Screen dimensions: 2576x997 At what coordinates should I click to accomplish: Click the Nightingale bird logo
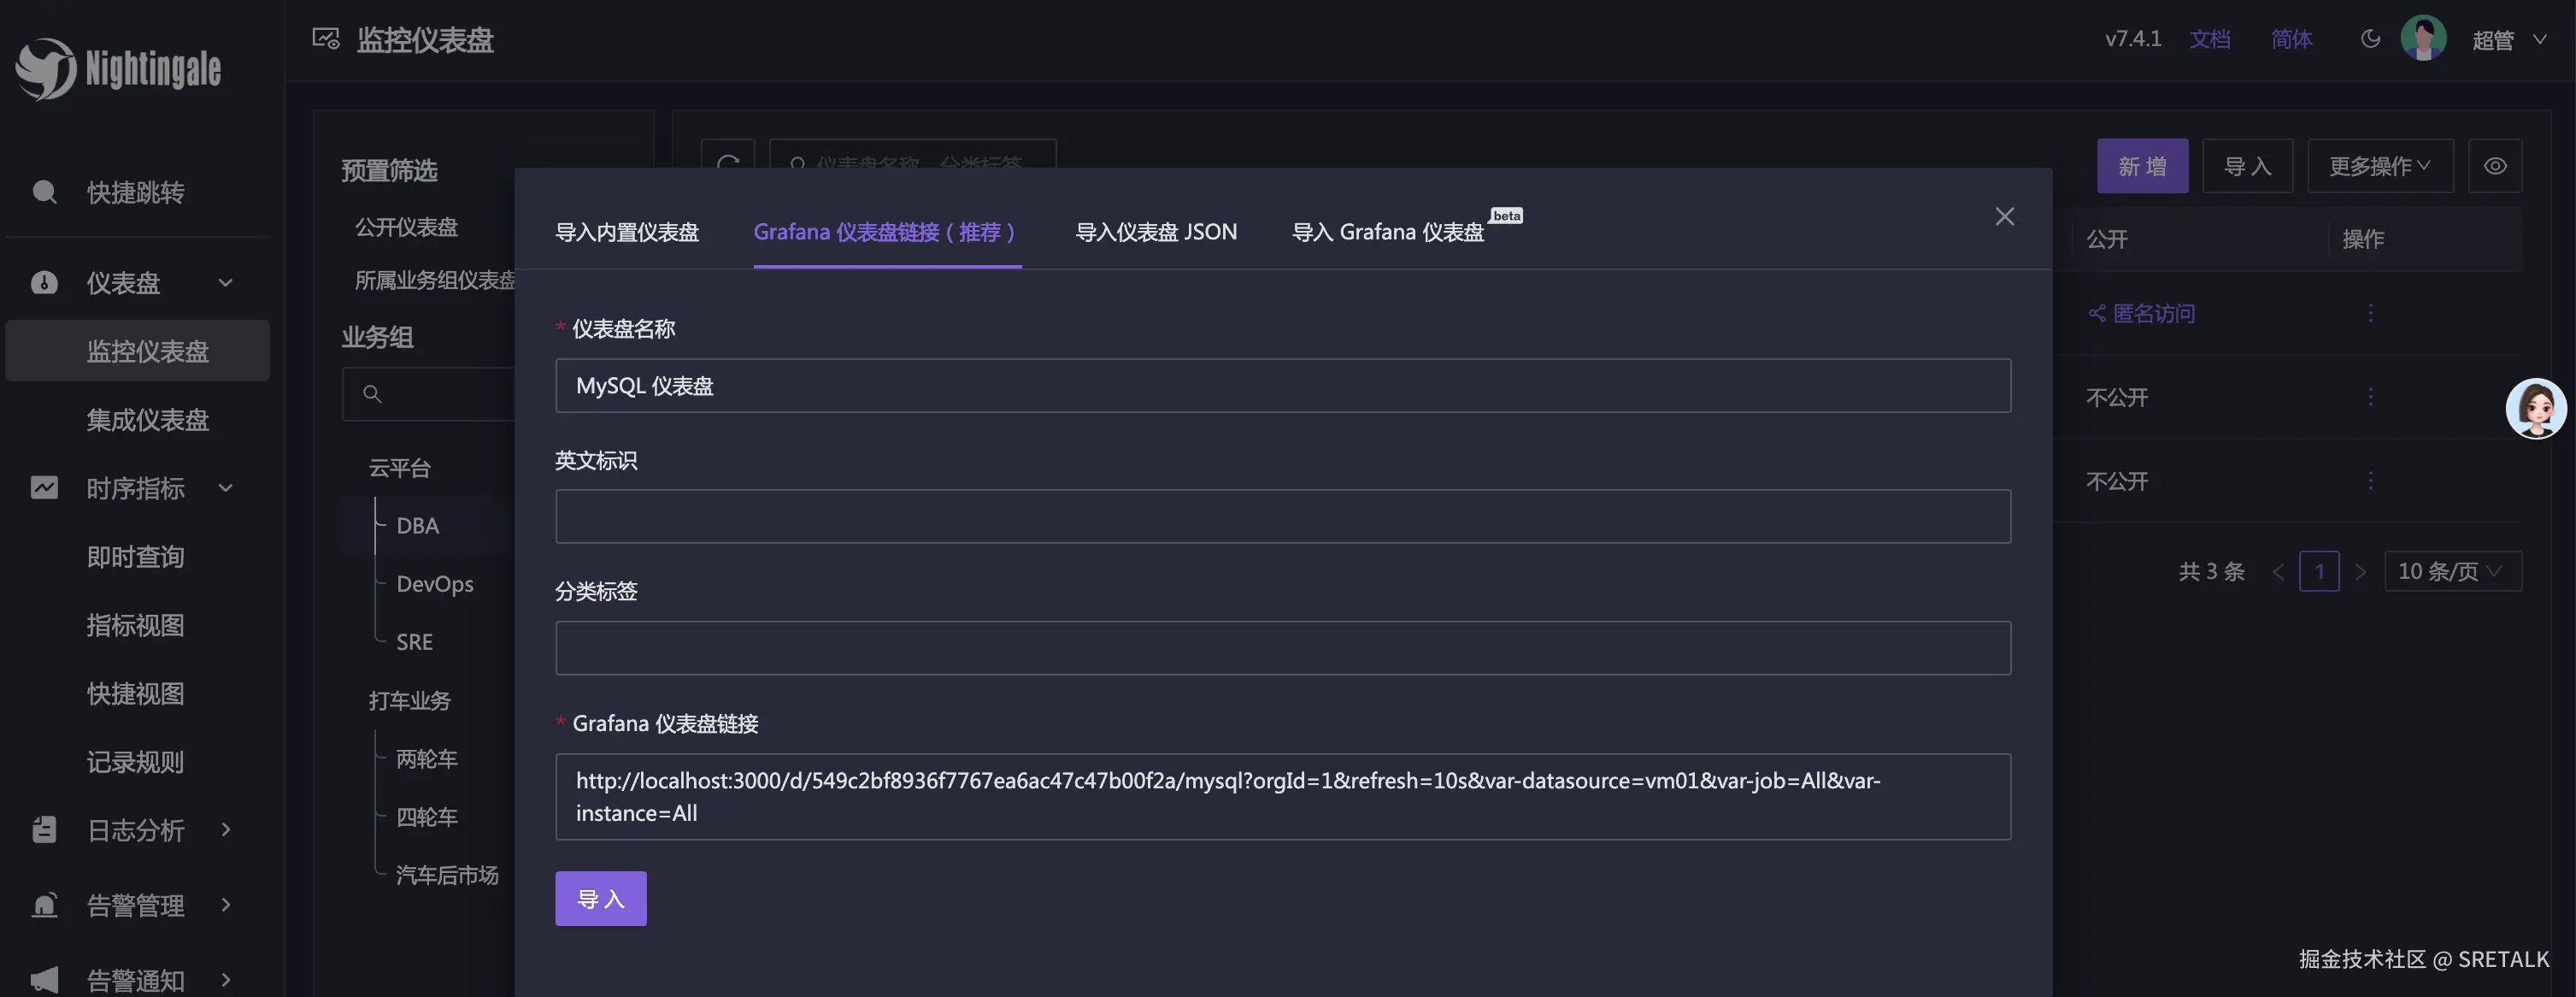[45, 68]
